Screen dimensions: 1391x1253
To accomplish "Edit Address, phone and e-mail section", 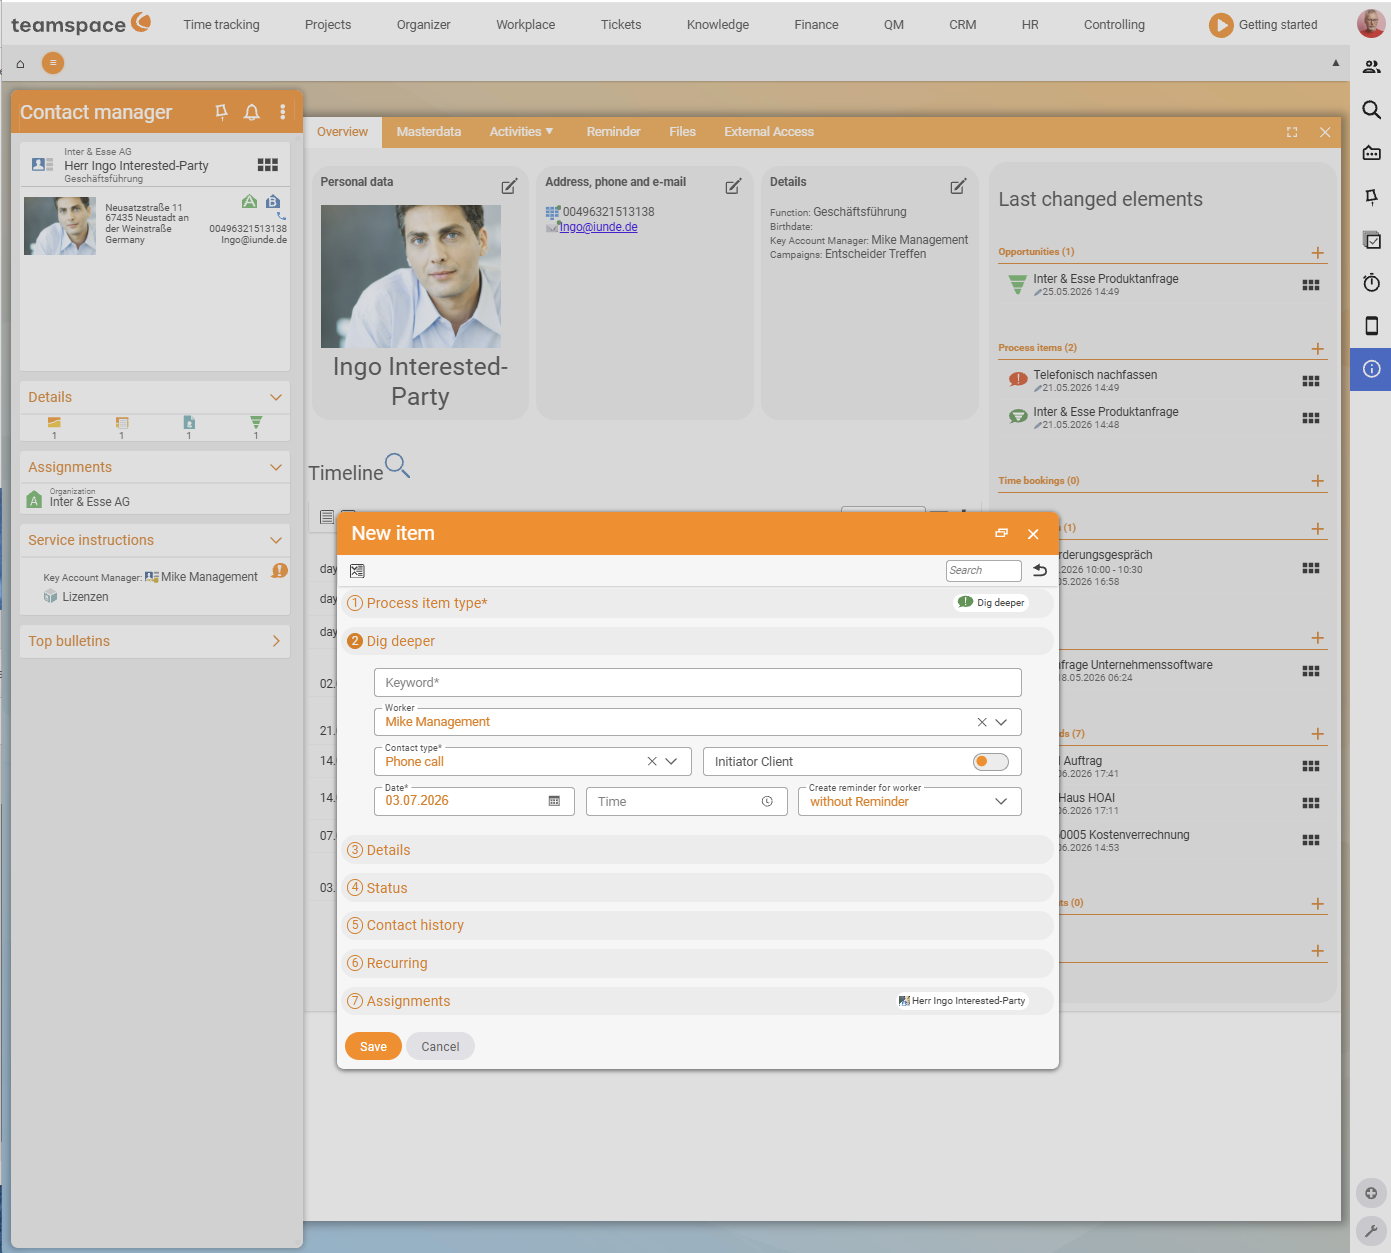I will [733, 186].
